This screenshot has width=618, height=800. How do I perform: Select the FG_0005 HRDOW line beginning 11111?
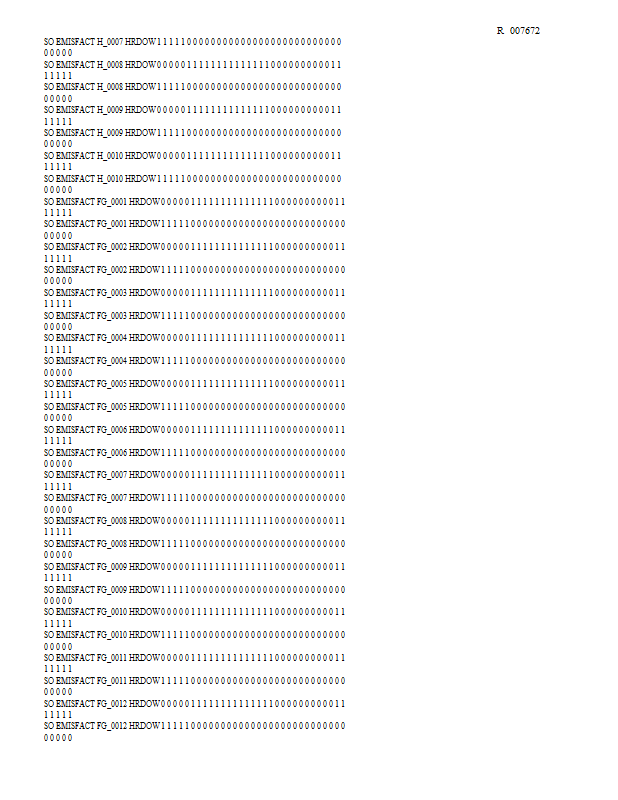click(x=195, y=412)
